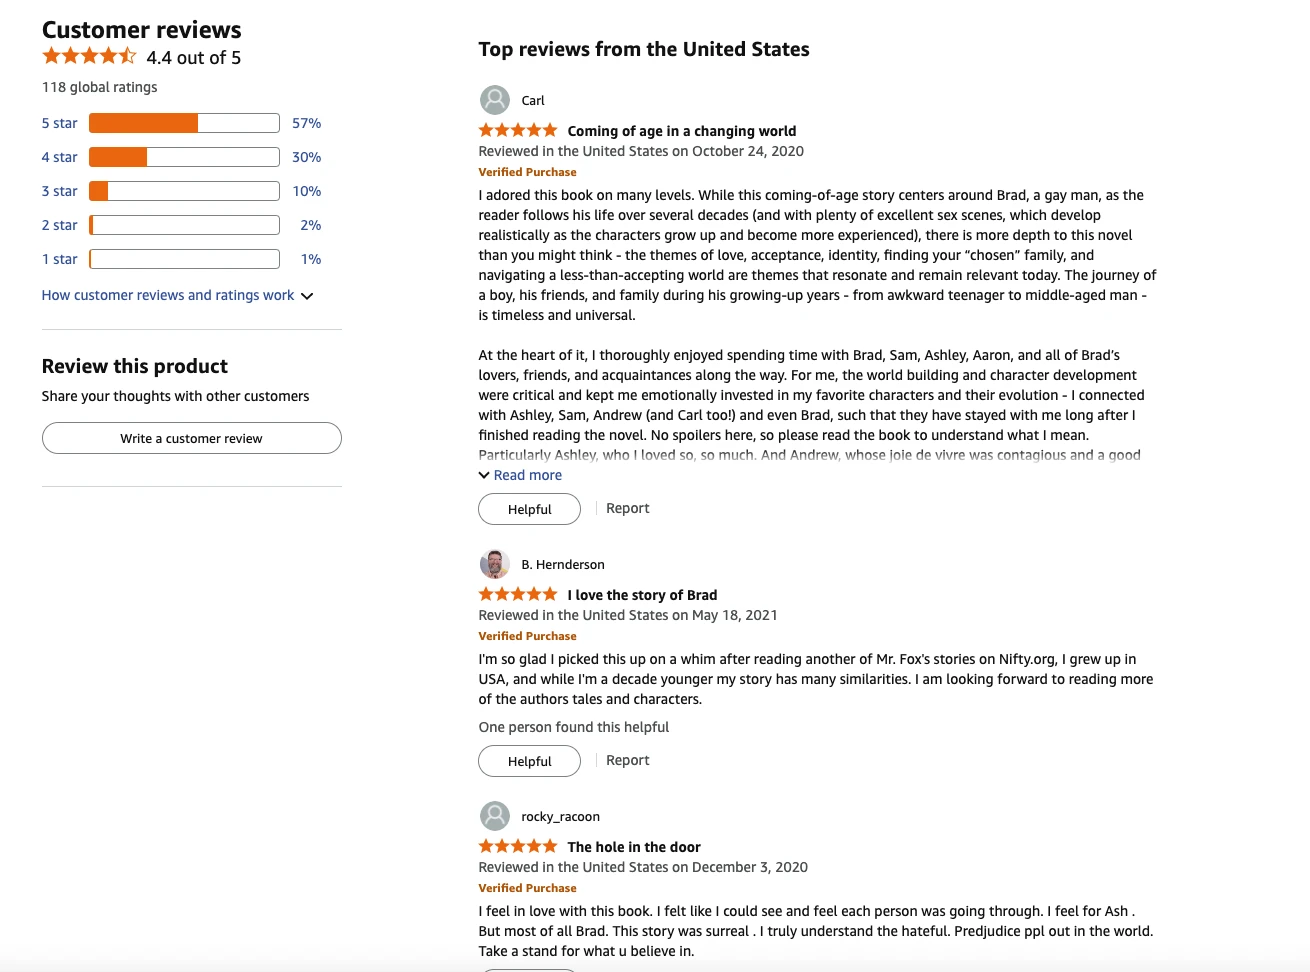
Task: Mark B. Hernderson's review as Helpful
Action: click(x=529, y=761)
